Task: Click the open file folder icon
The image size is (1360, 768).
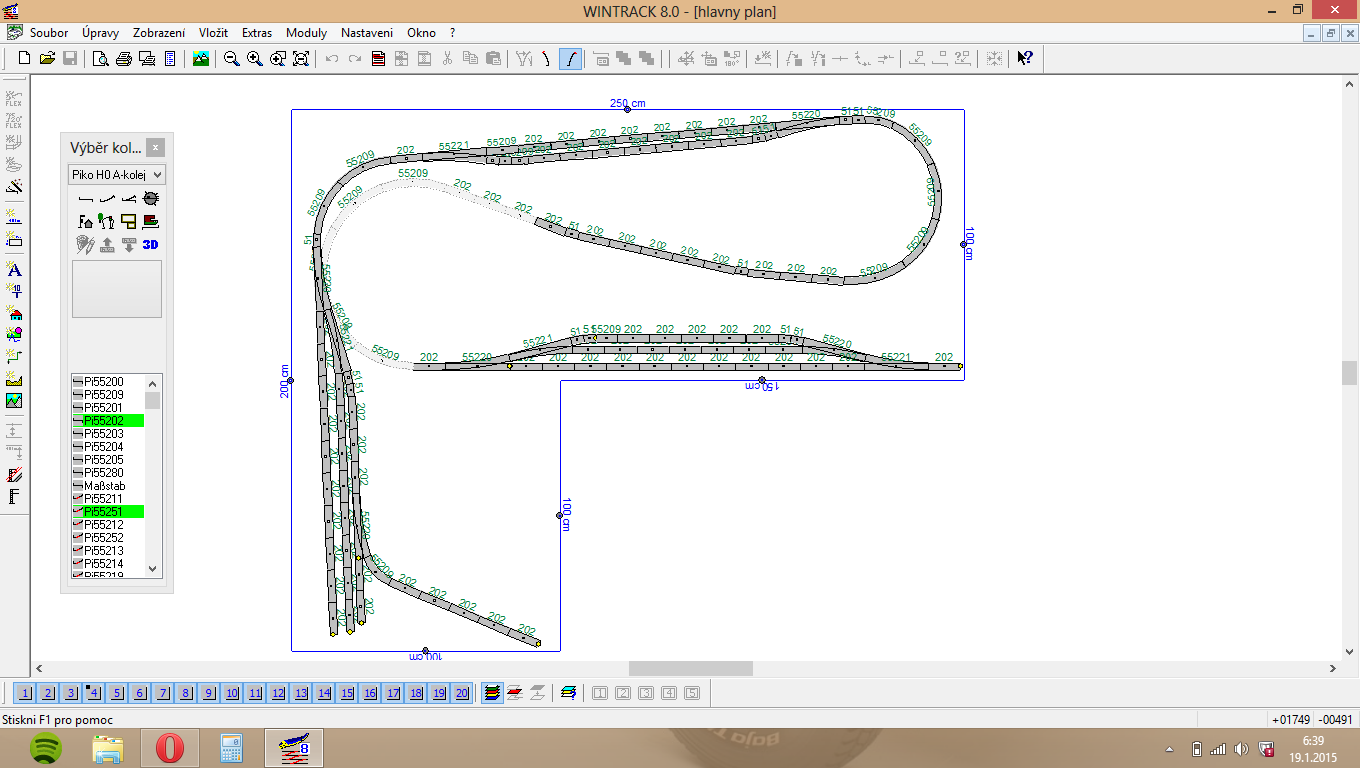Action: pyautogui.click(x=47, y=59)
